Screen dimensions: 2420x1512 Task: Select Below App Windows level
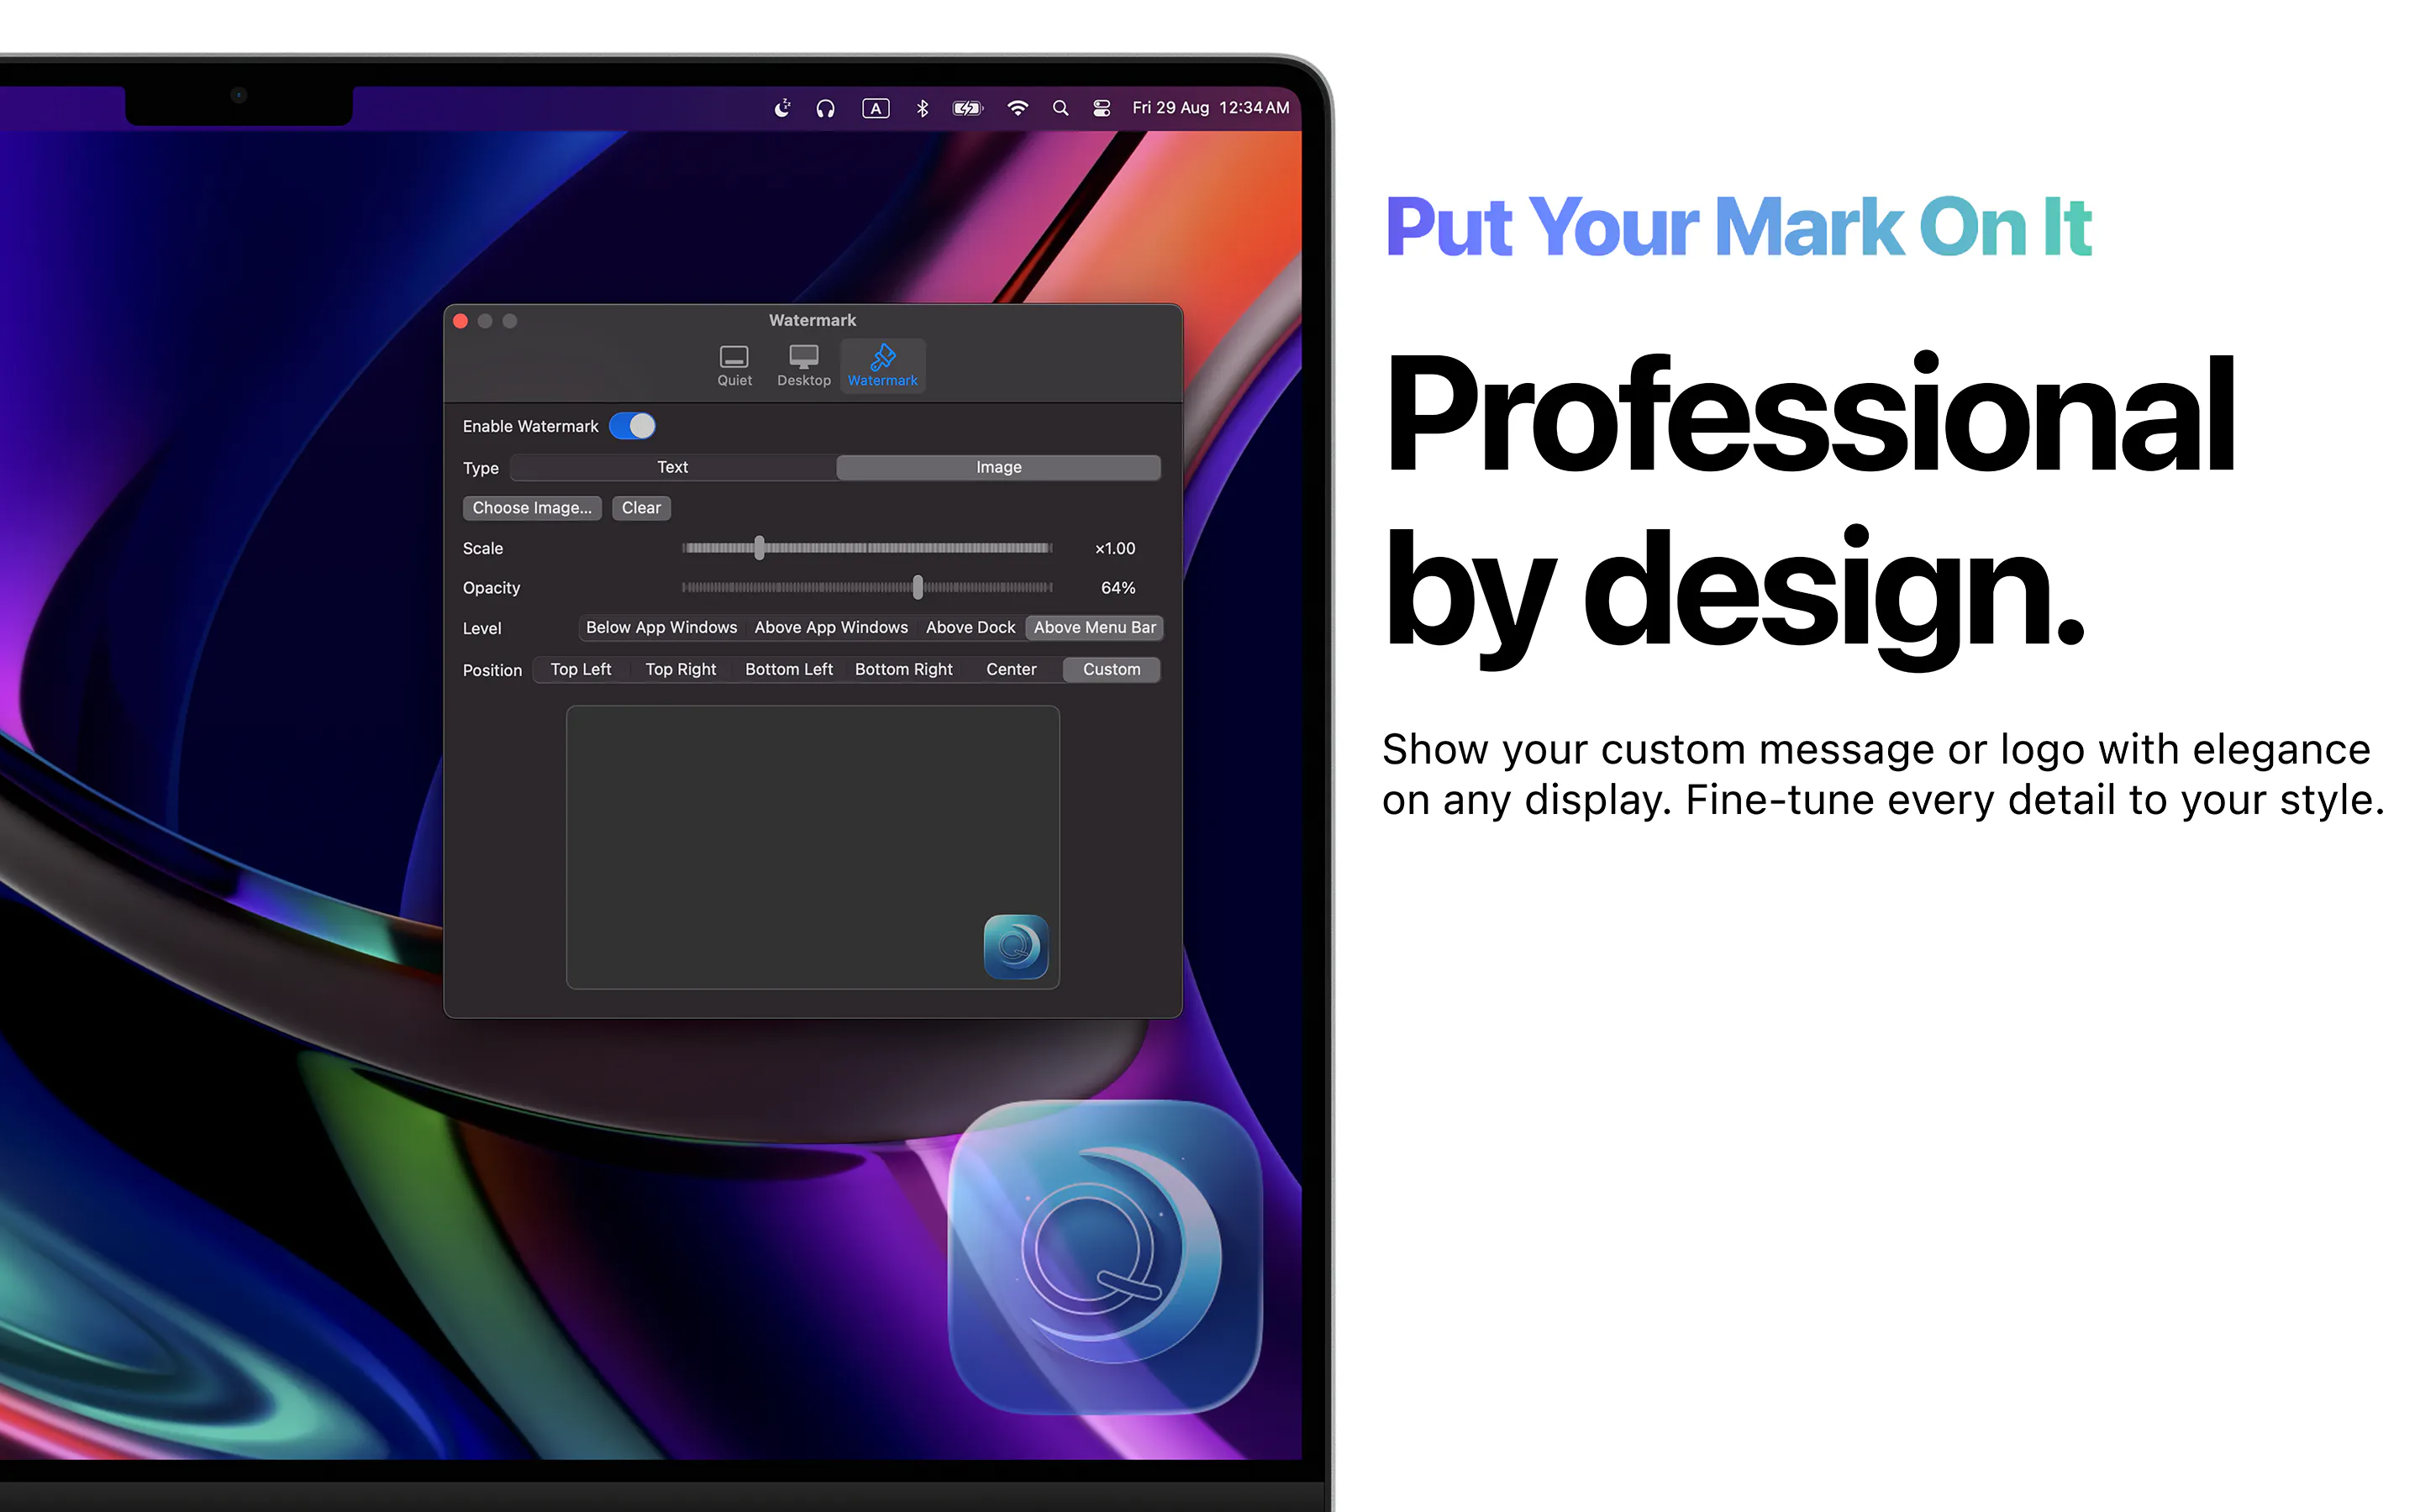click(661, 628)
